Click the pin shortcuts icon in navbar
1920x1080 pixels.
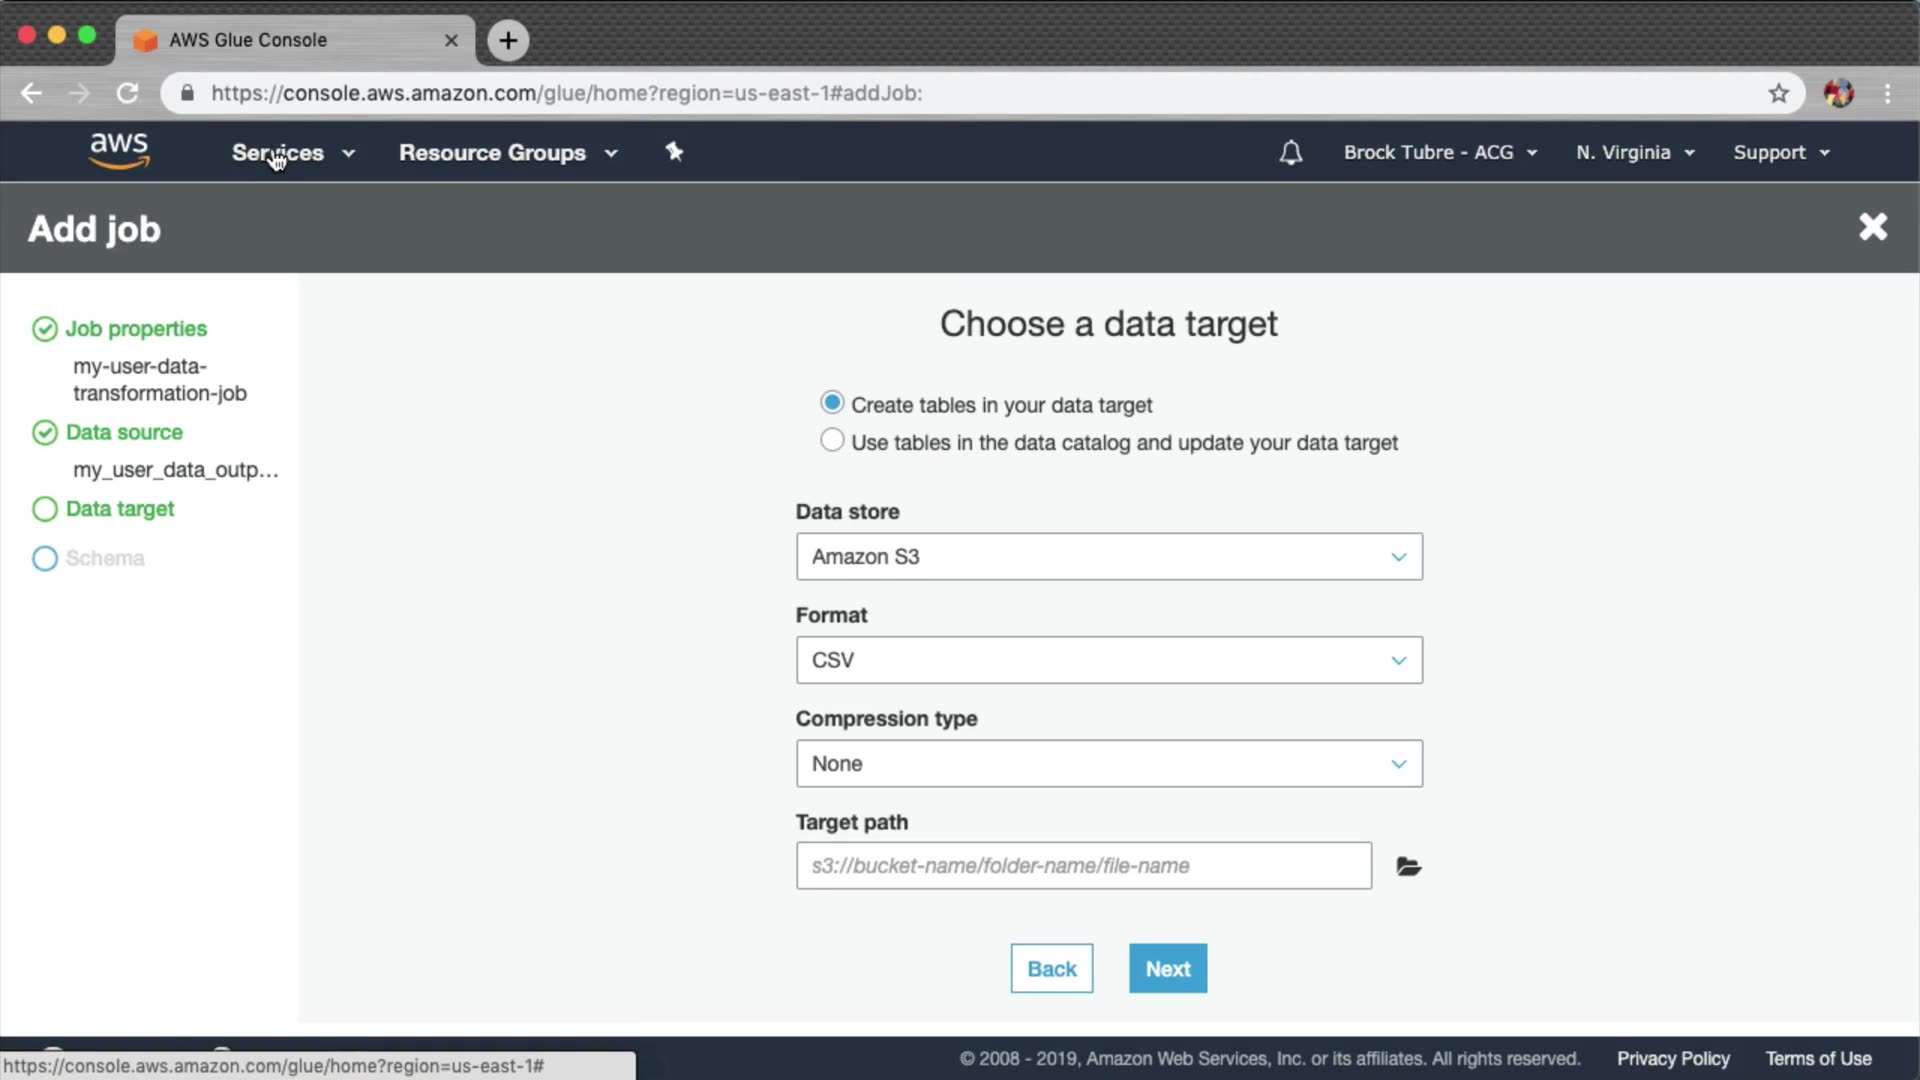[x=674, y=152]
